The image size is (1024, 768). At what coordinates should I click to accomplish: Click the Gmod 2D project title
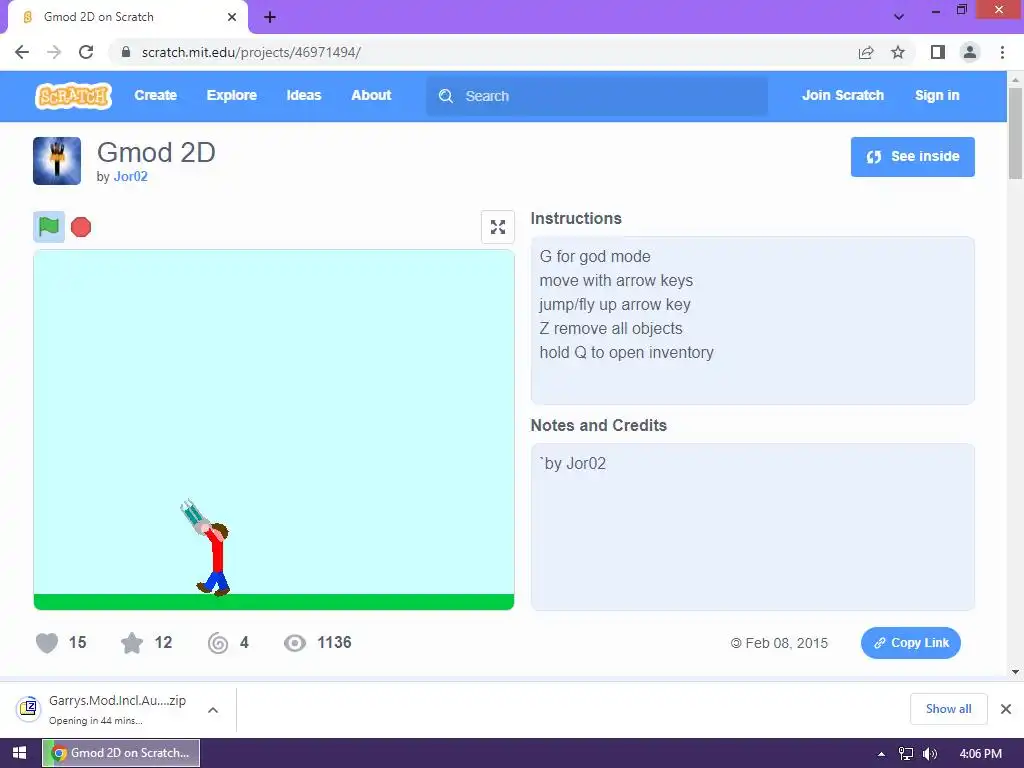[156, 152]
